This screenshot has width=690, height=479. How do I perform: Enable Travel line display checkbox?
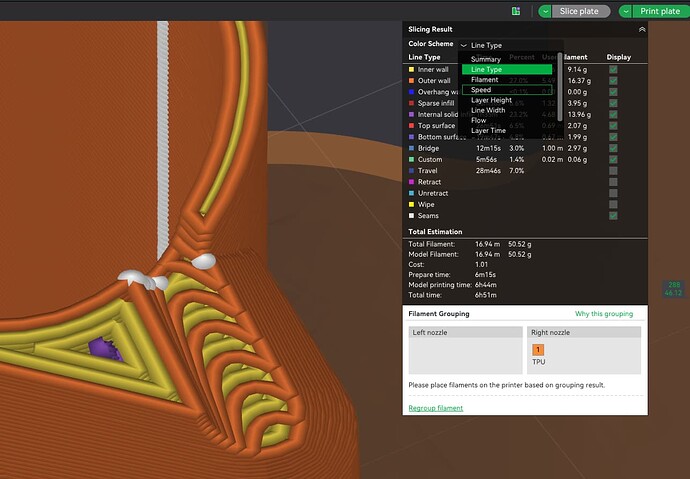[x=613, y=171]
